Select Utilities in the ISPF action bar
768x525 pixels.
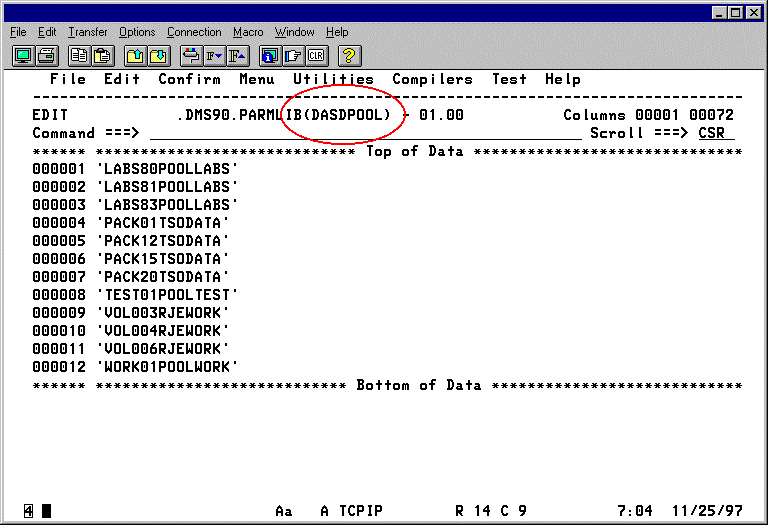333,79
